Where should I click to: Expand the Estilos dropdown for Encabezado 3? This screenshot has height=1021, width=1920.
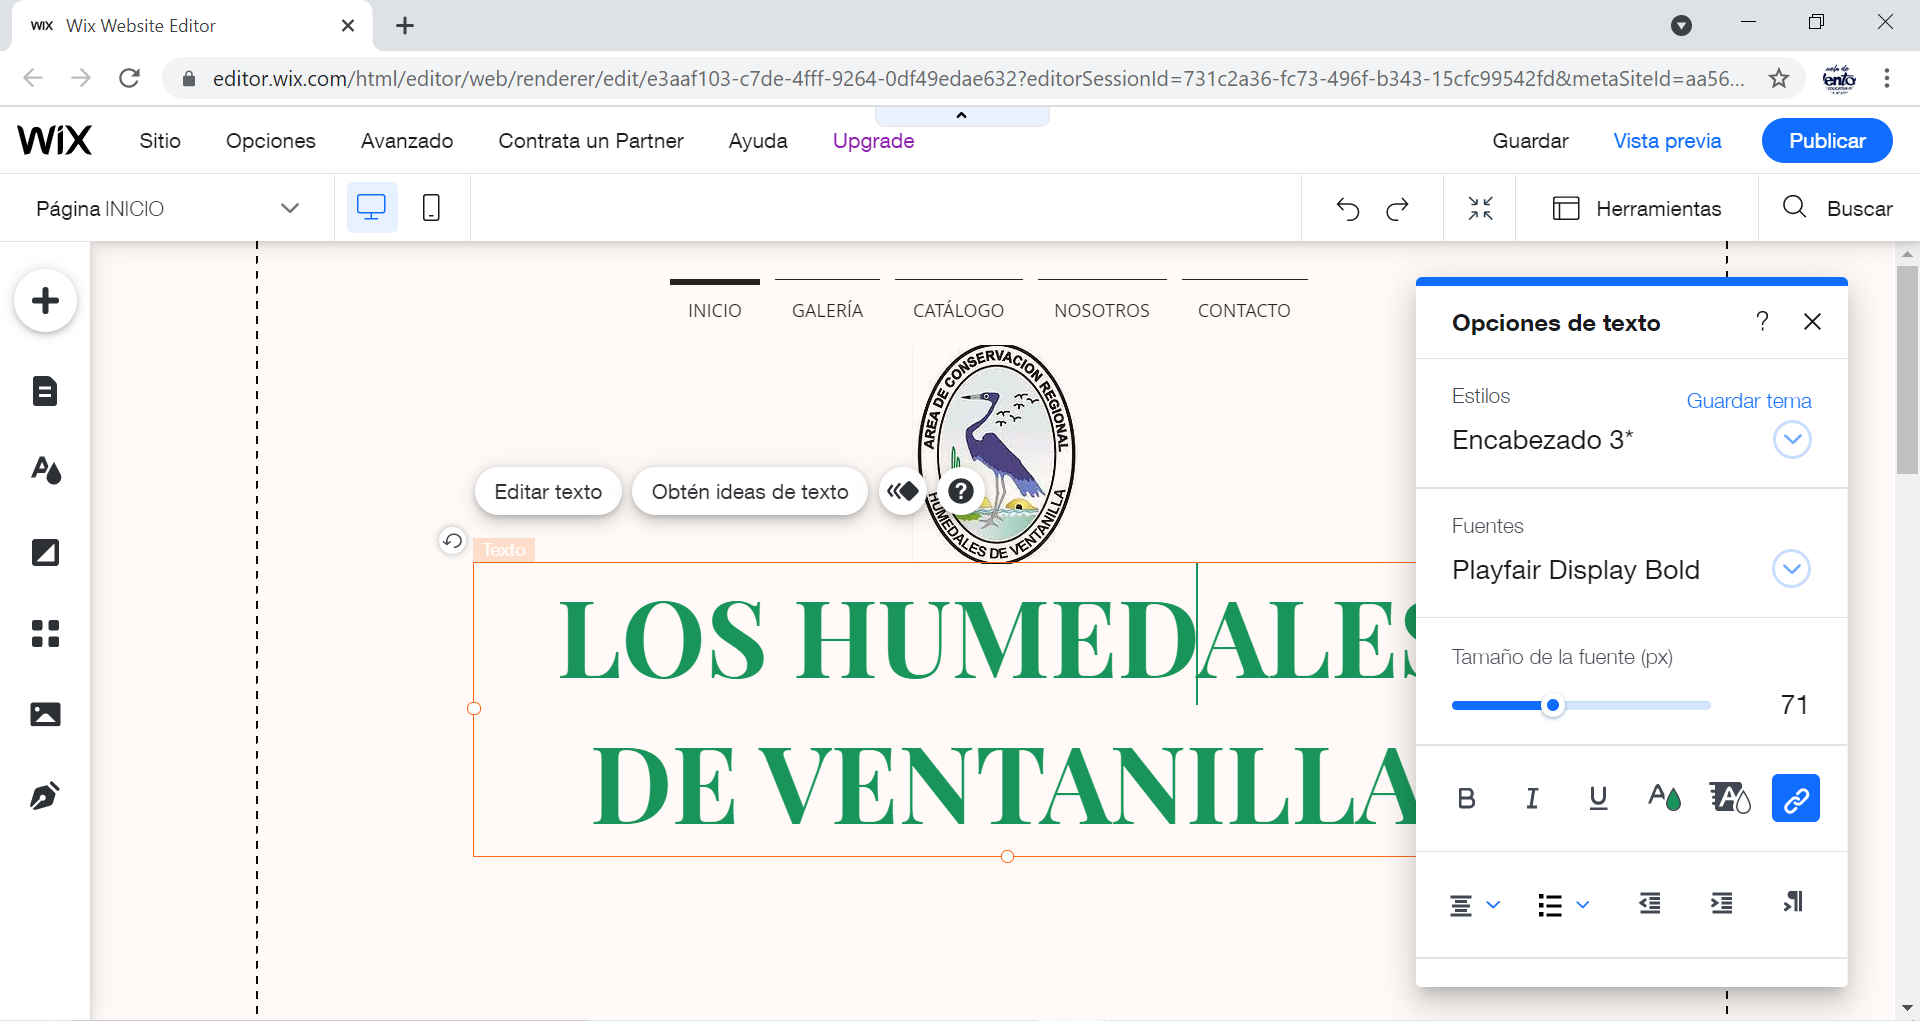[x=1791, y=440]
